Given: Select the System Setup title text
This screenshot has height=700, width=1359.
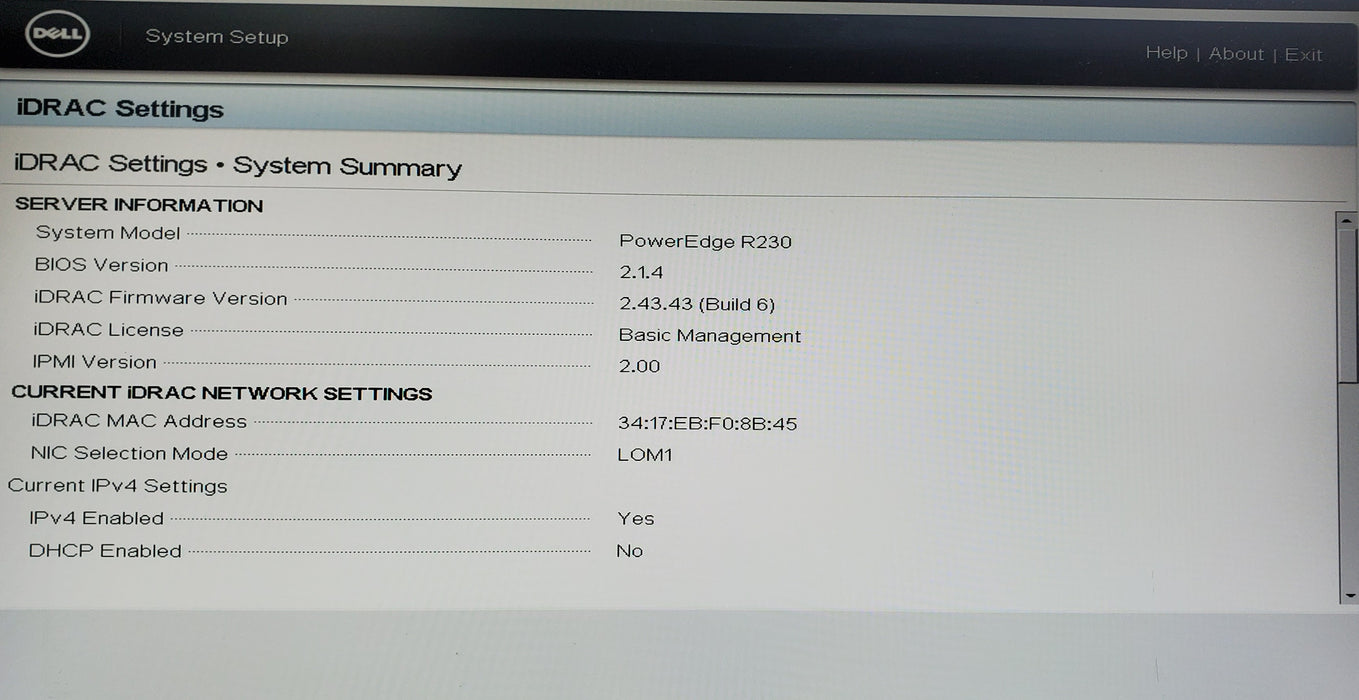Looking at the screenshot, I should point(217,37).
